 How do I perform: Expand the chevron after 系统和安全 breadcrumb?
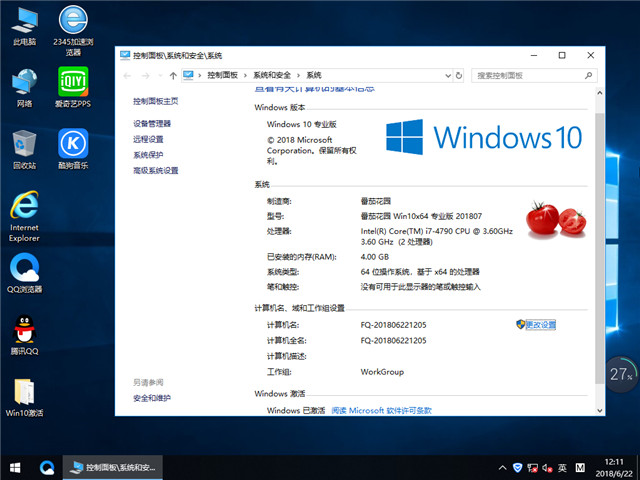[x=298, y=76]
